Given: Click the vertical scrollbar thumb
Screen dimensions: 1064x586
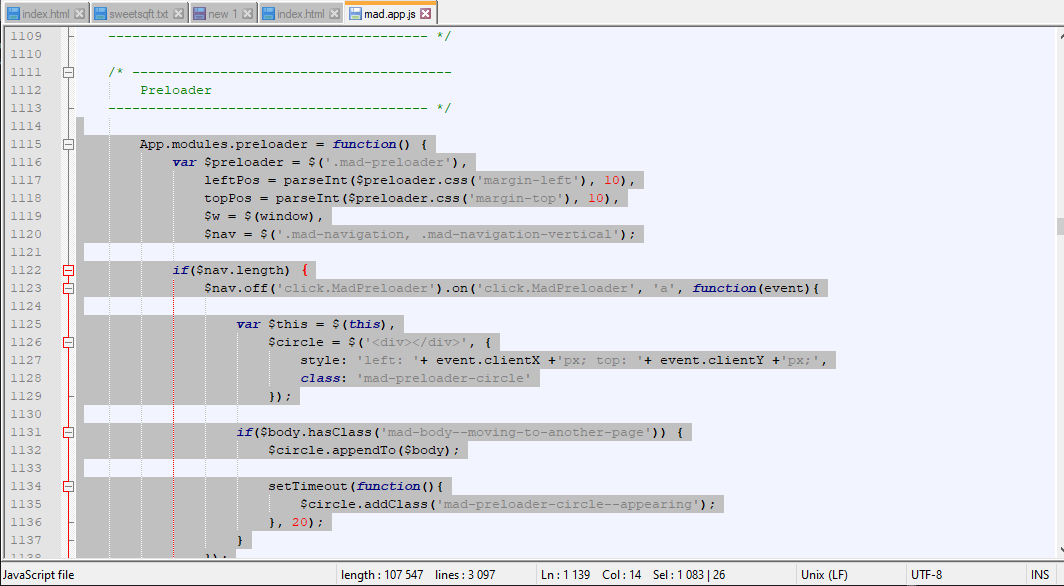Looking at the screenshot, I should (x=1058, y=227).
